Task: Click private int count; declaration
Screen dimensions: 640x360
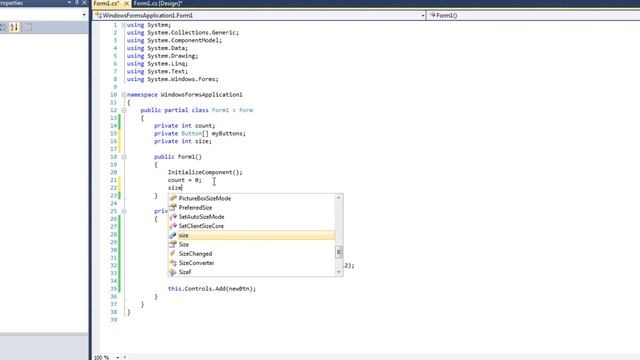Action: (x=184, y=126)
